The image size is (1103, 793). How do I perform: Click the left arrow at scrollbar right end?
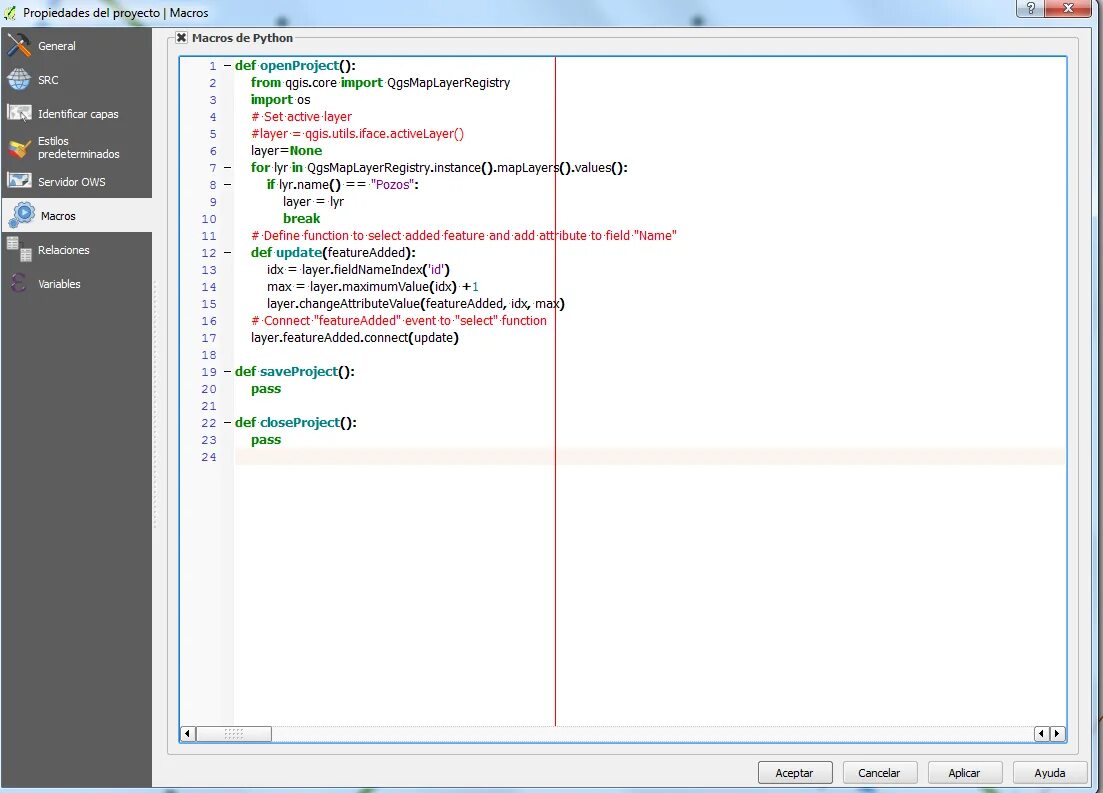[x=1042, y=734]
